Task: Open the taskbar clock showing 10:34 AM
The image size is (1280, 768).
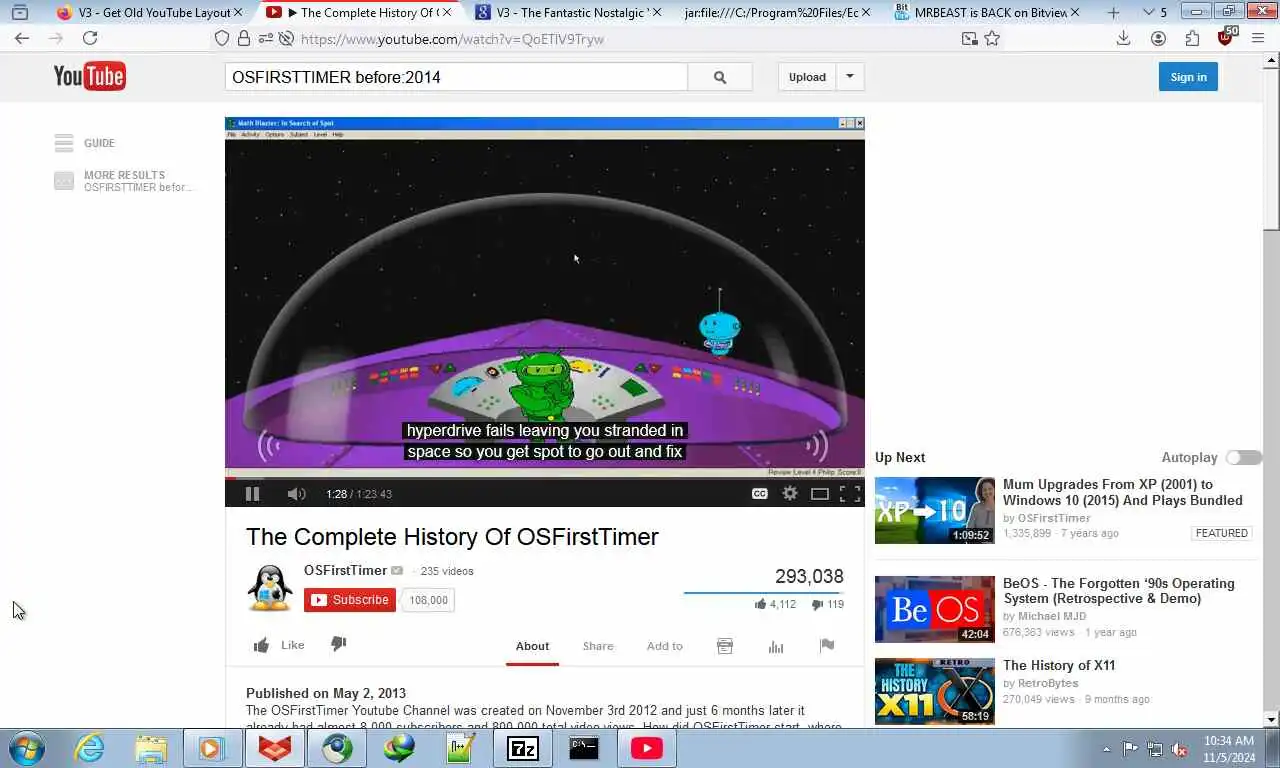Action: tap(1229, 749)
